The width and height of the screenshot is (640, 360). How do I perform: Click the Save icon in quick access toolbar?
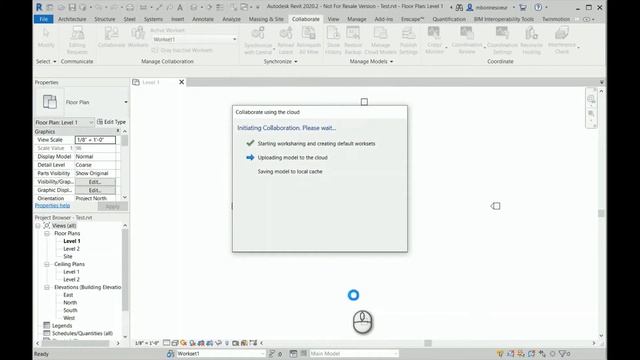(72, 7)
